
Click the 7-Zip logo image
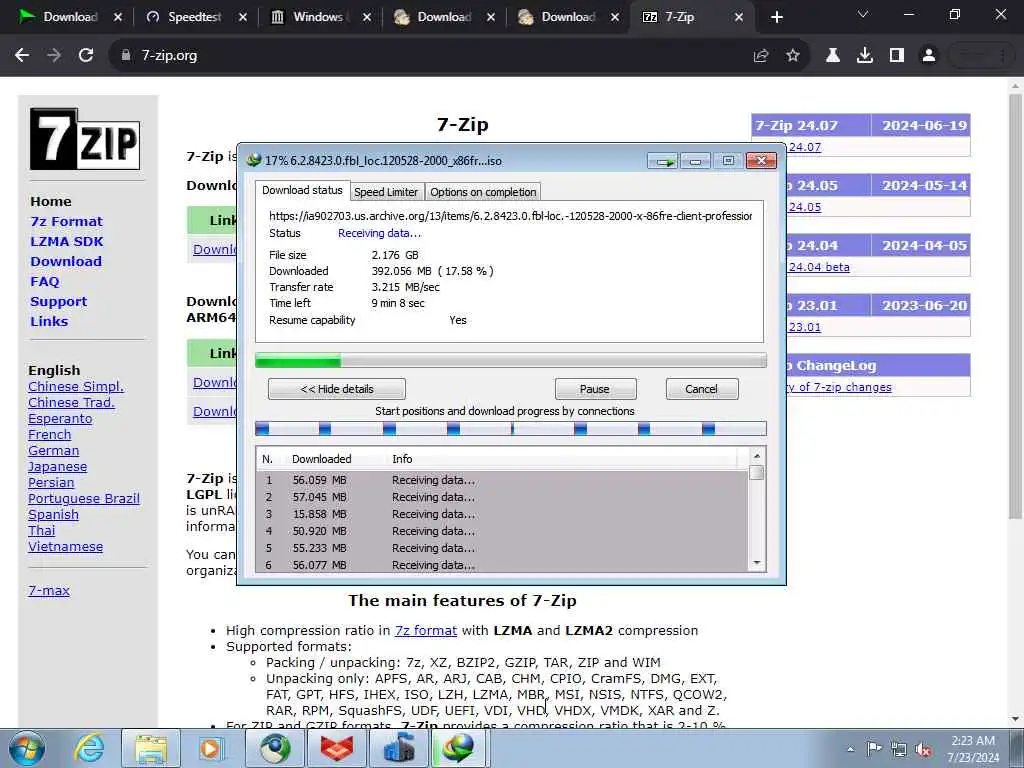point(85,139)
